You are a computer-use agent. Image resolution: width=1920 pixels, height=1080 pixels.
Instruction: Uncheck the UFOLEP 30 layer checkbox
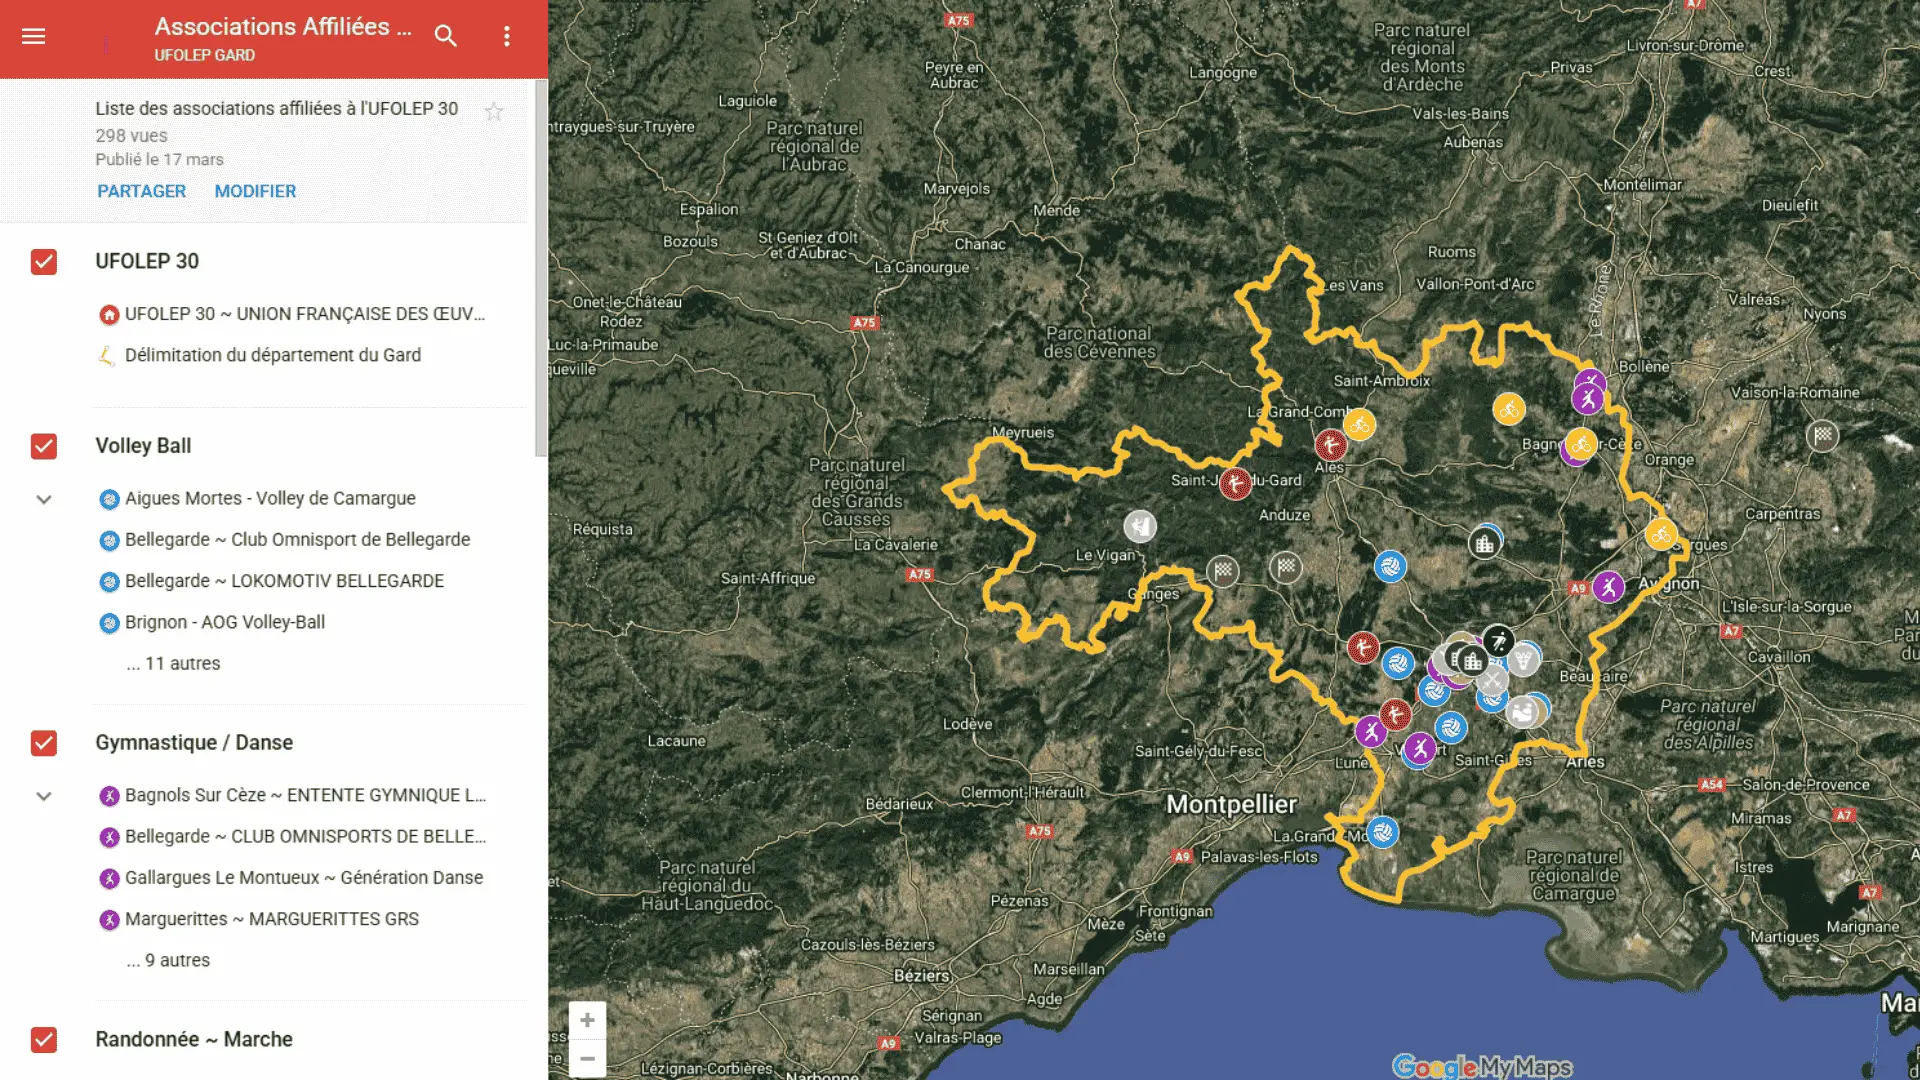click(44, 262)
